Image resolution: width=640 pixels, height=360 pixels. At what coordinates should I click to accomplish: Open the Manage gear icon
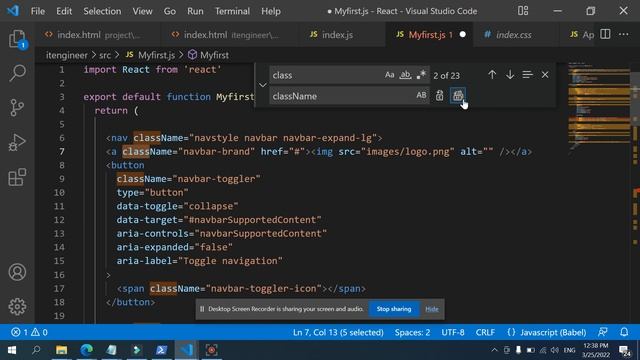tap(17, 306)
